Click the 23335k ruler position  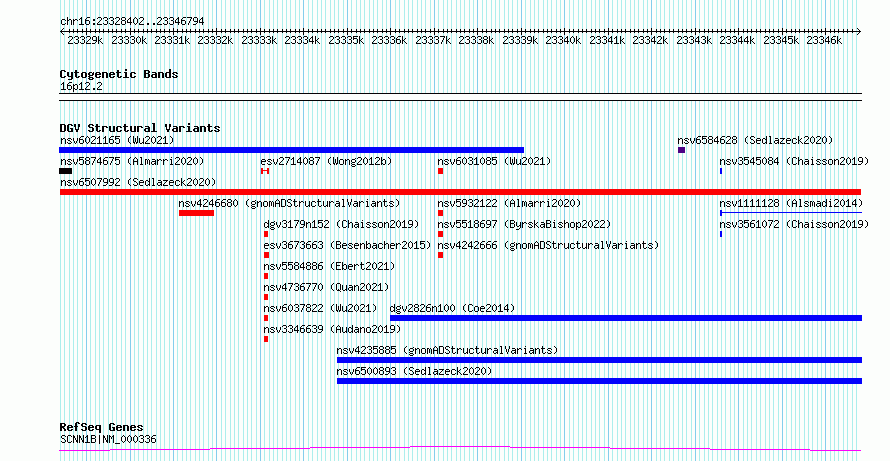click(x=346, y=41)
